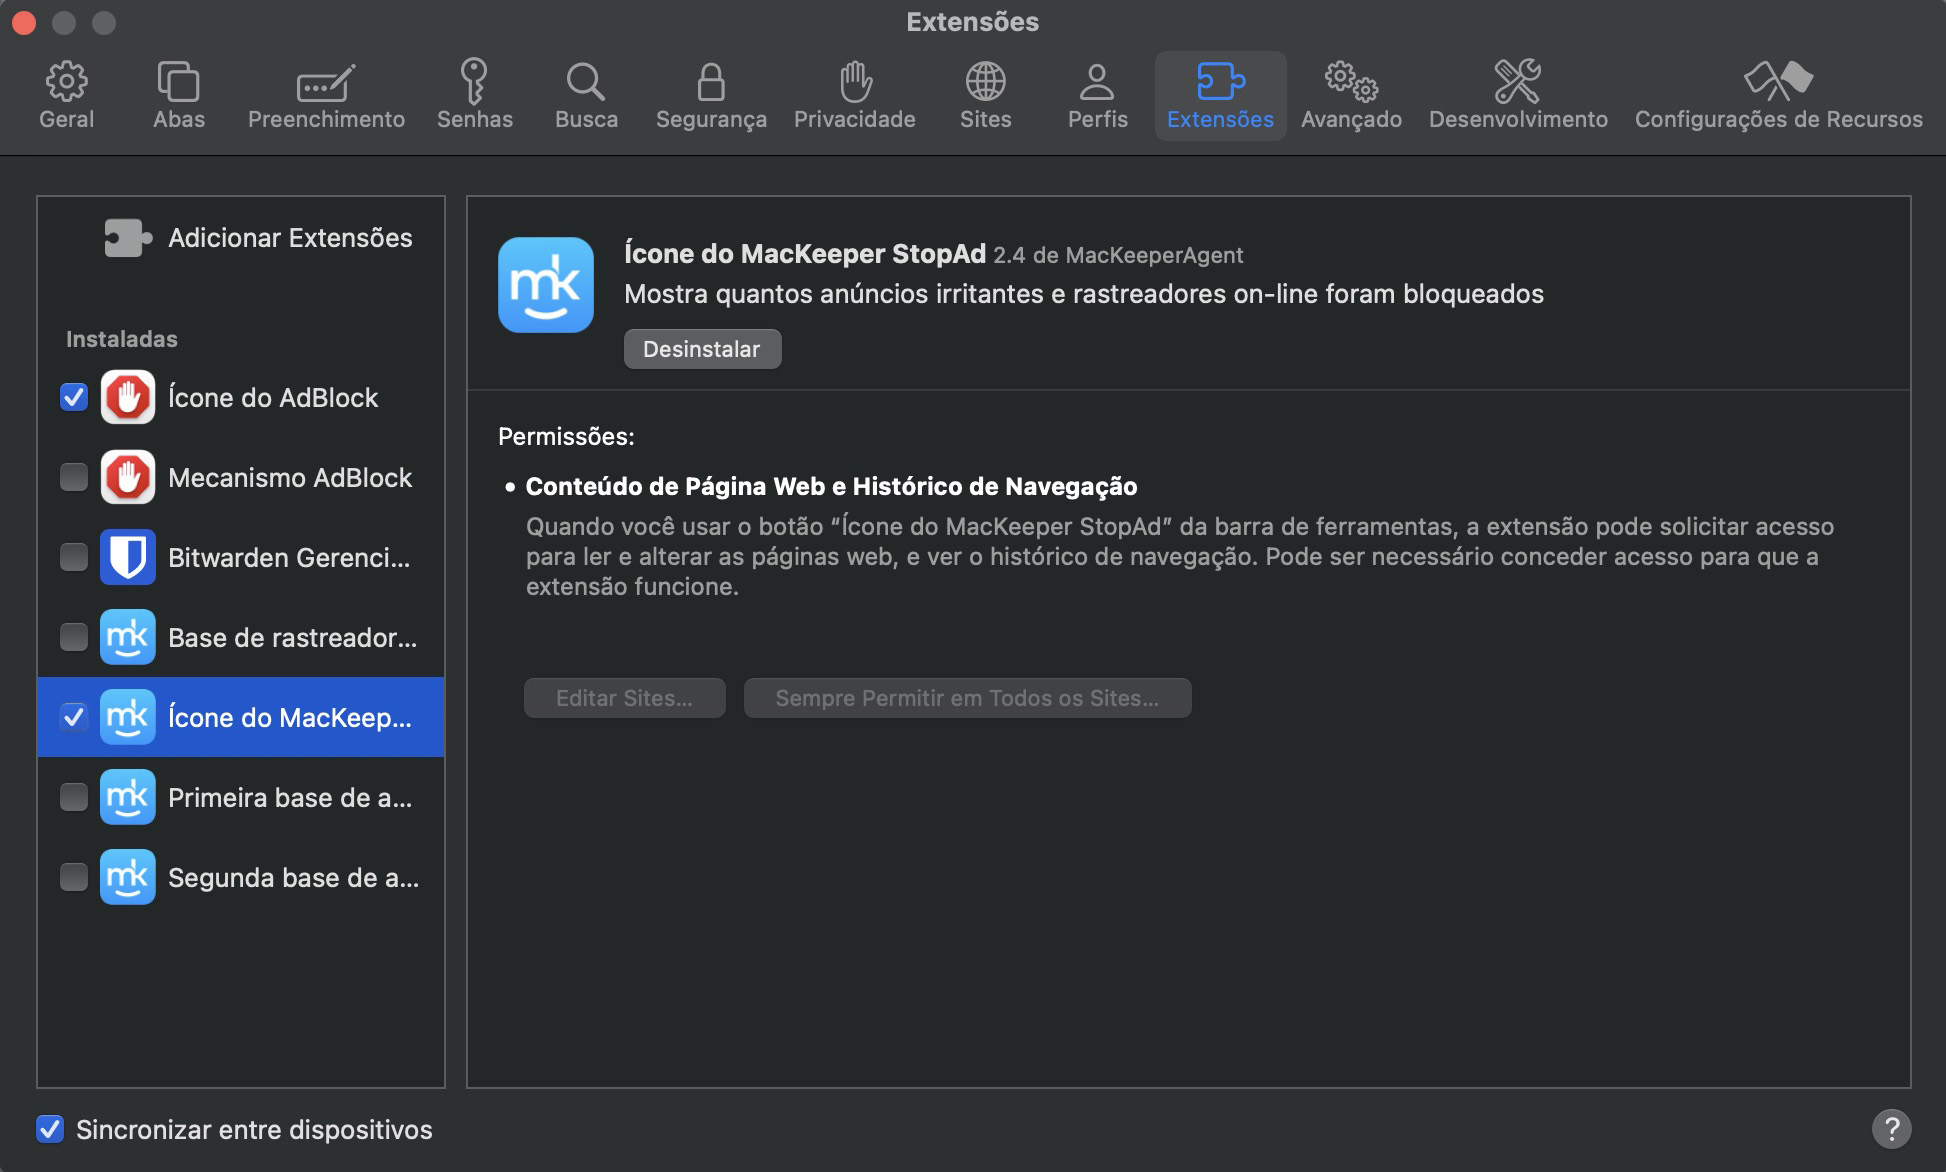Open the Segurança pane
This screenshot has width=1946, height=1172.
(x=711, y=93)
